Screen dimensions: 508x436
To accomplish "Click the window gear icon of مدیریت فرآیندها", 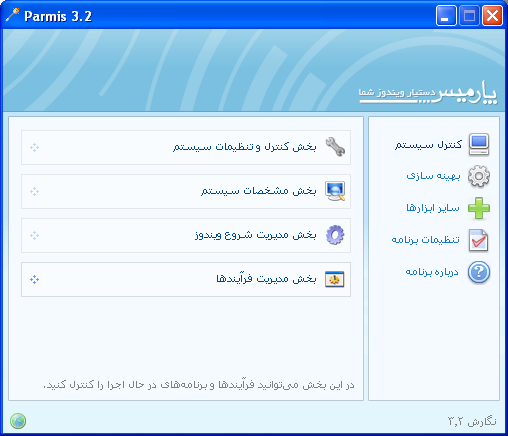I will [335, 279].
